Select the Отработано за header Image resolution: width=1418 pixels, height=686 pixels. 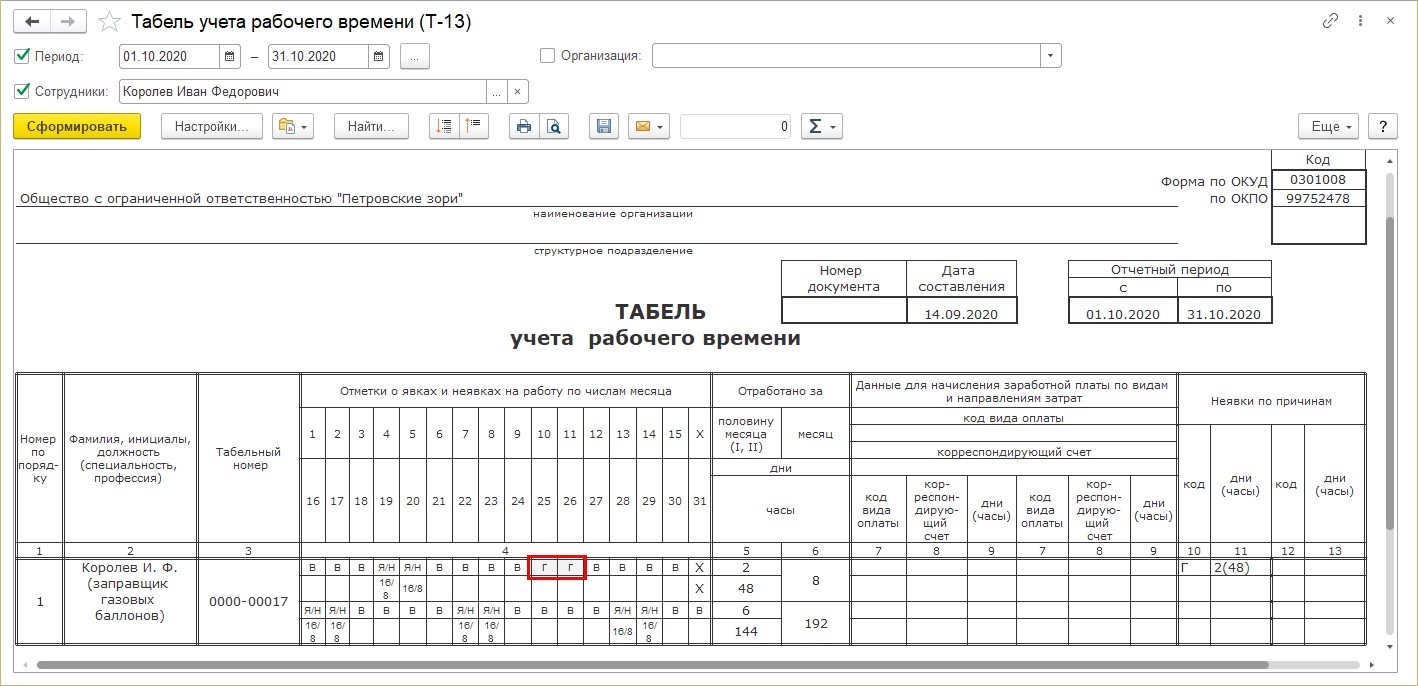(x=780, y=390)
